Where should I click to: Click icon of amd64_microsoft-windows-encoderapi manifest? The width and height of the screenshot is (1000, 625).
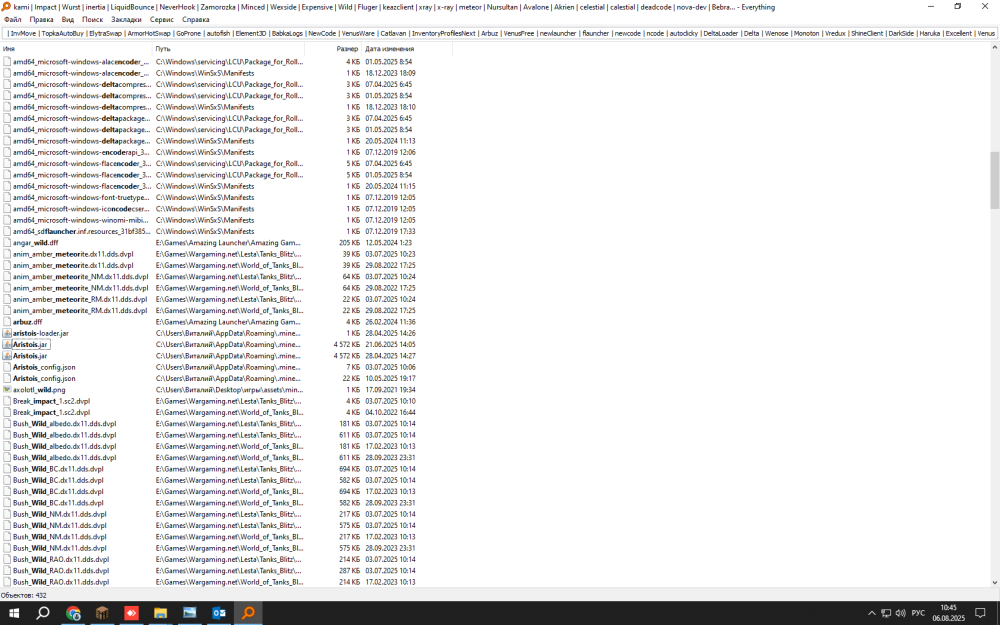pyautogui.click(x=7, y=152)
